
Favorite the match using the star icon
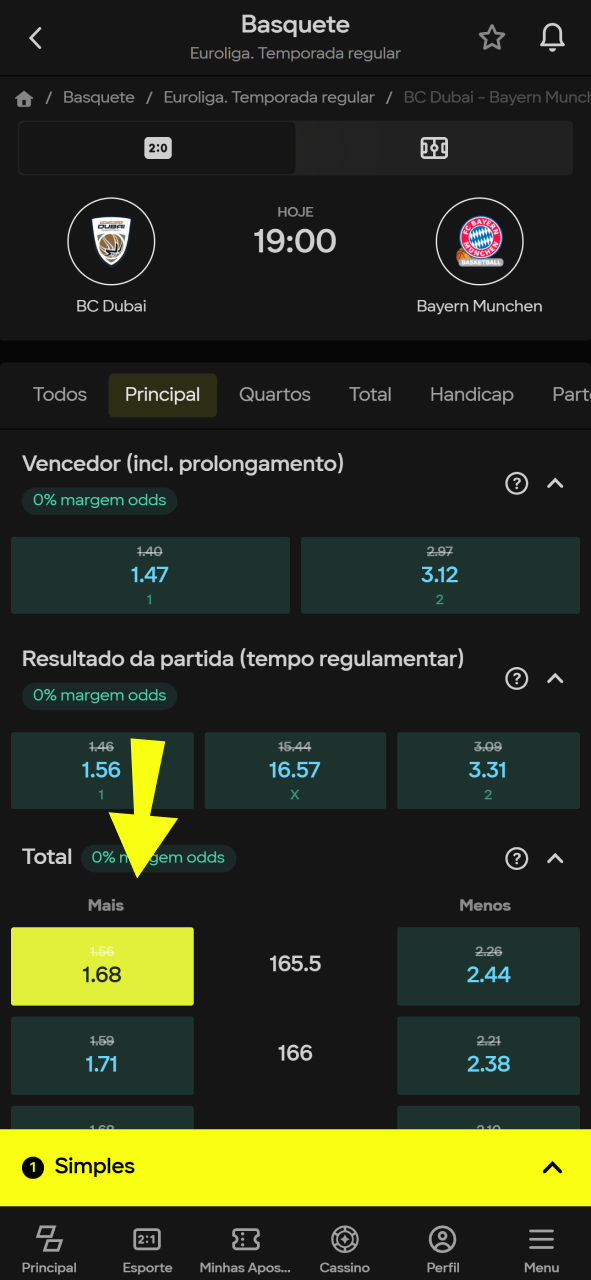(x=492, y=37)
